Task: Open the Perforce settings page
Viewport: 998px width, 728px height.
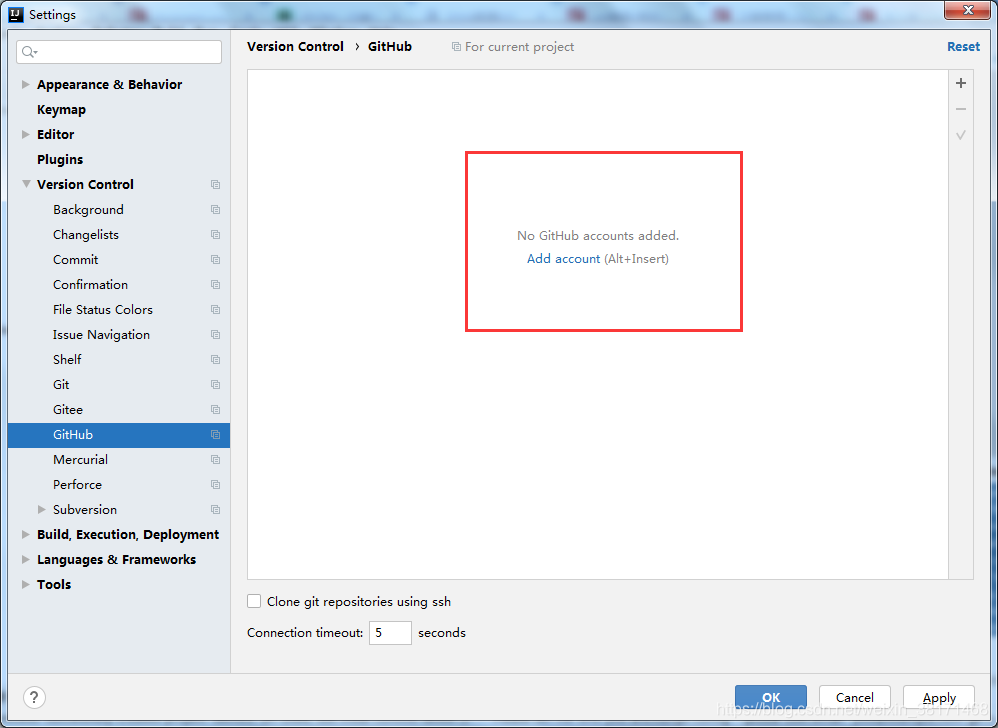Action: click(78, 484)
